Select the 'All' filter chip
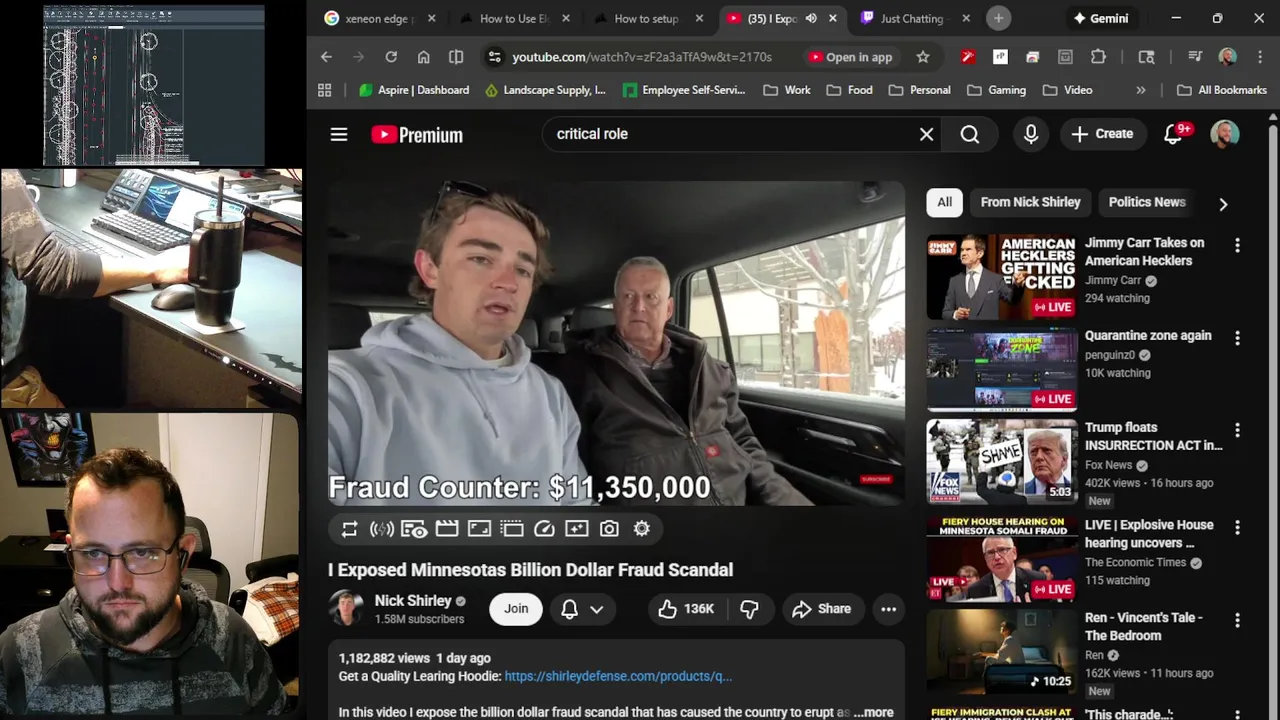The image size is (1280, 720). (944, 202)
